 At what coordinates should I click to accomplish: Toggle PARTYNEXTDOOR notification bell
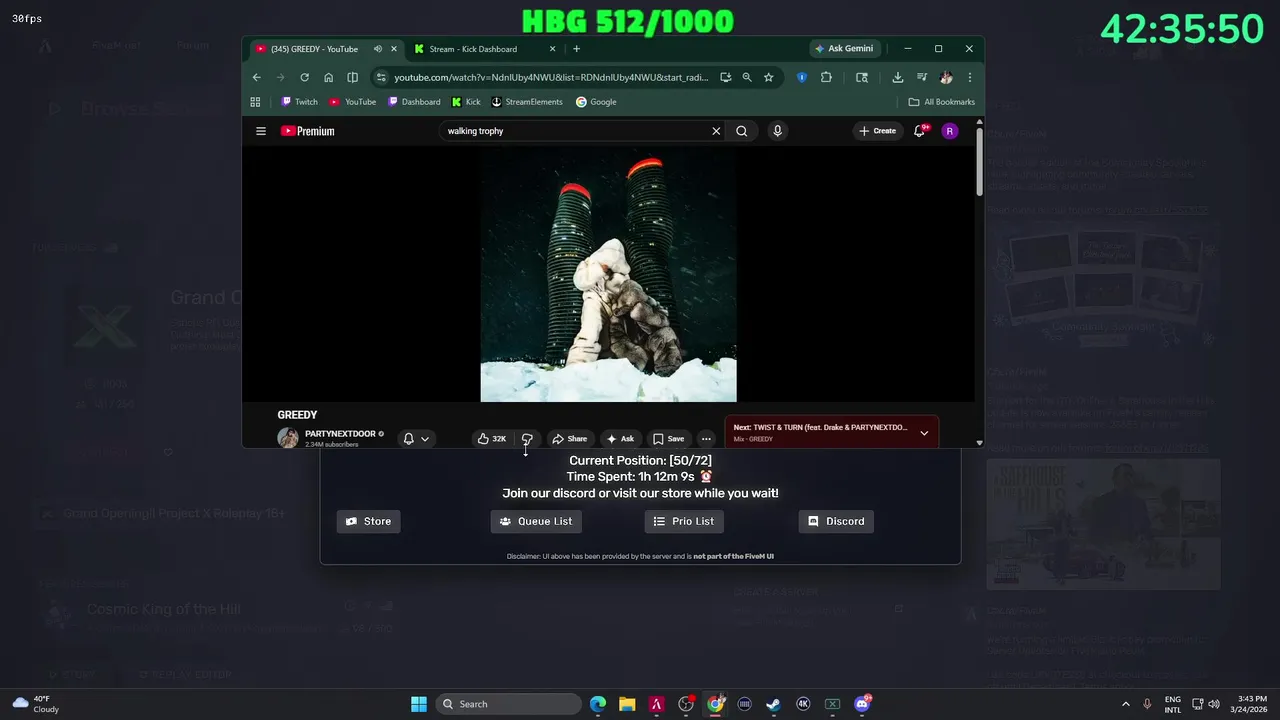click(x=408, y=439)
